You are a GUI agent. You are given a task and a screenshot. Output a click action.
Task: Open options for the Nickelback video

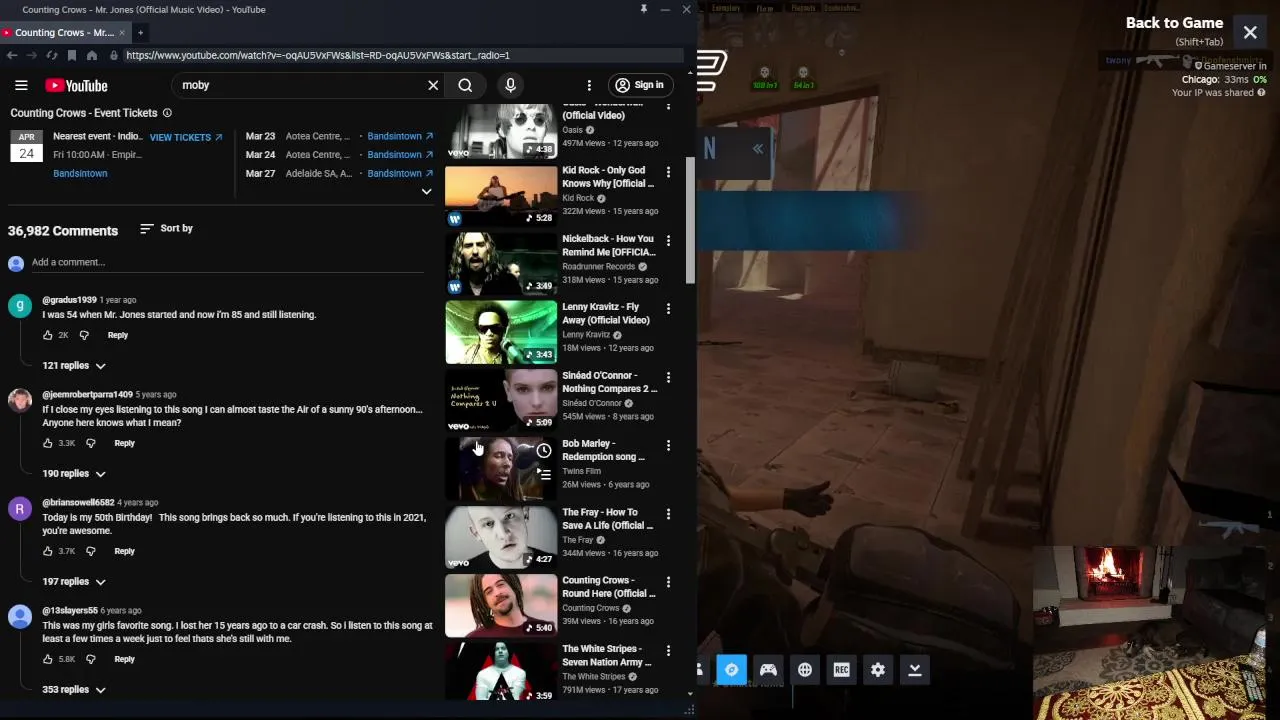click(x=668, y=241)
